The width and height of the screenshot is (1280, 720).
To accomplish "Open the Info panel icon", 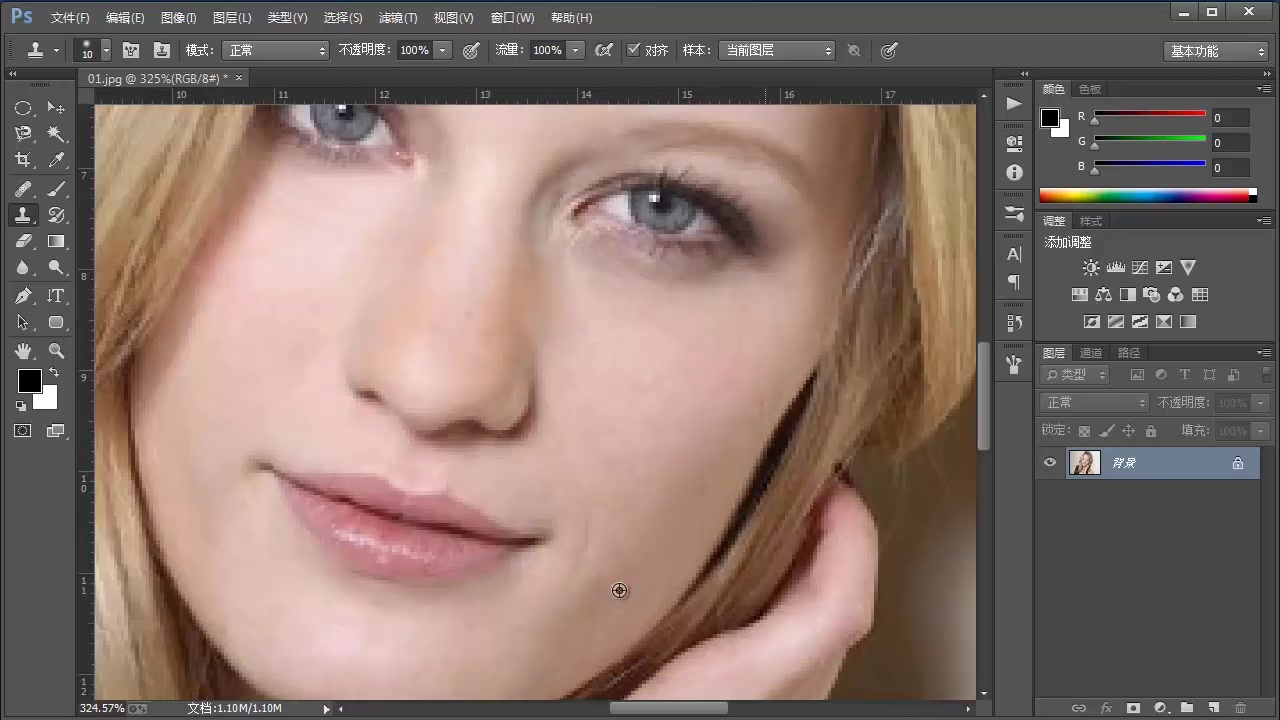I will pyautogui.click(x=1014, y=173).
